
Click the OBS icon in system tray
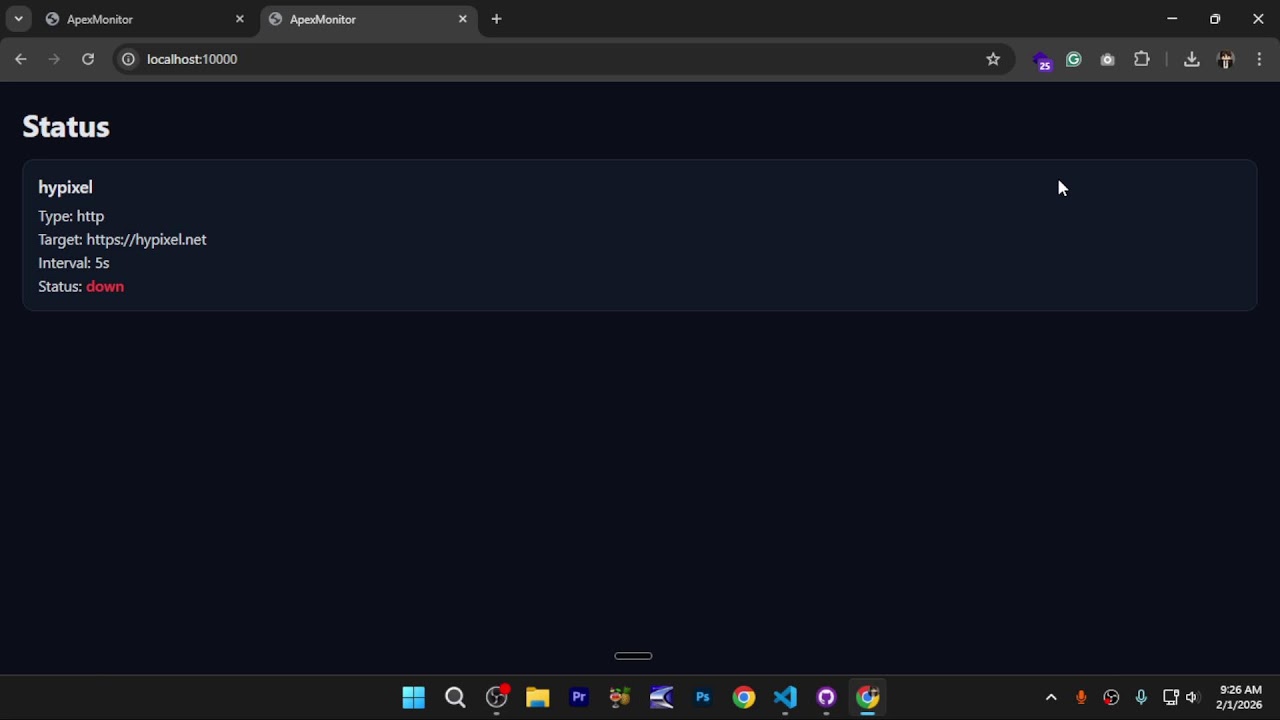tap(1111, 698)
